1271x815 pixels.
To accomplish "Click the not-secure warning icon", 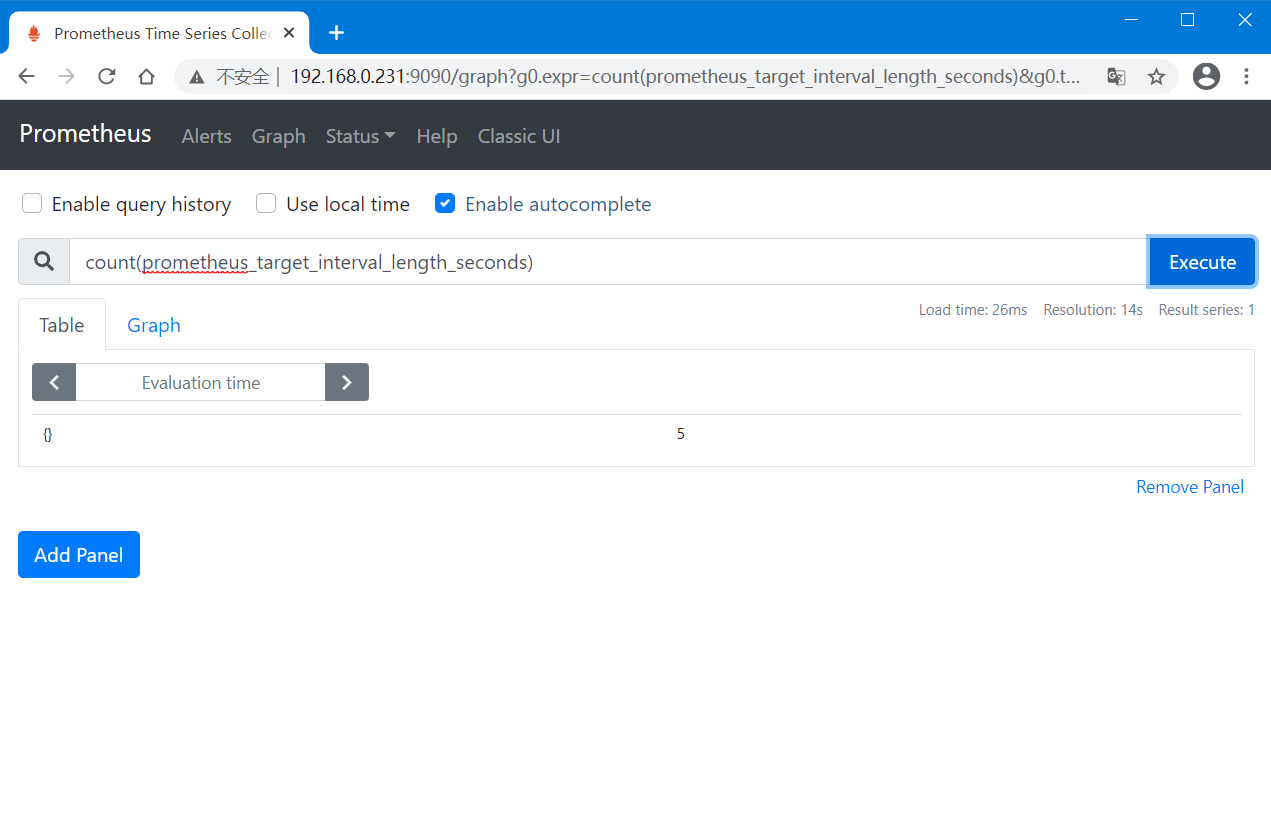I will pyautogui.click(x=196, y=77).
